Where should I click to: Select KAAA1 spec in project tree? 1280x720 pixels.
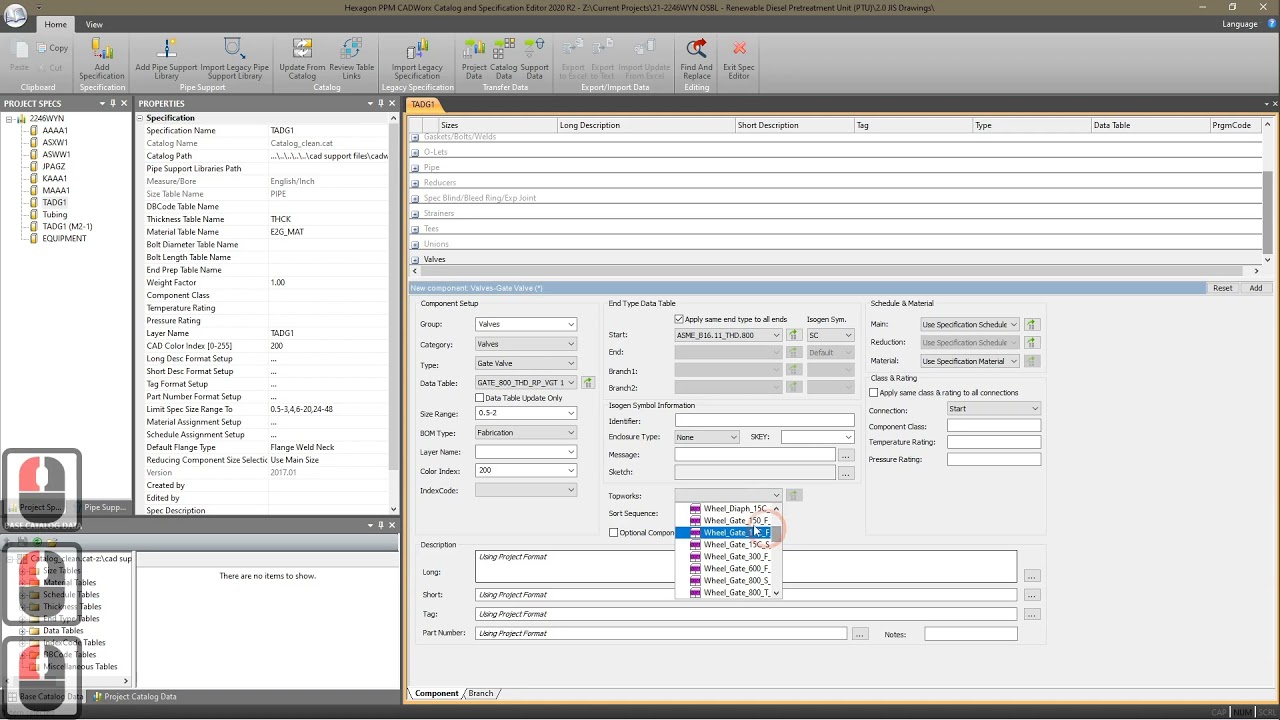click(55, 178)
